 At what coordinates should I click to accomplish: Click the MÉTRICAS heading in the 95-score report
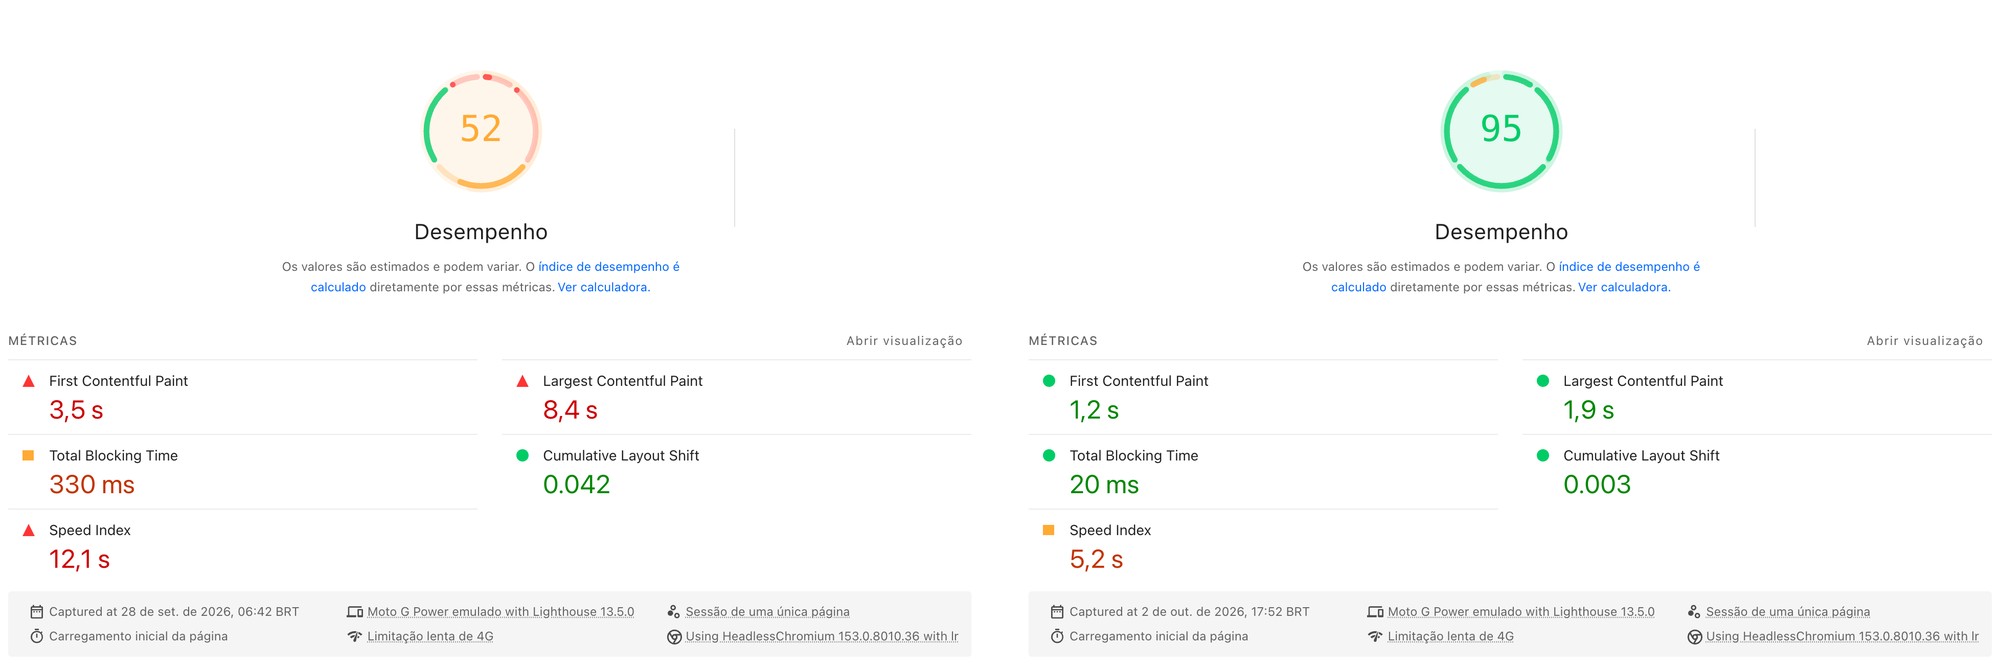[x=1063, y=341]
